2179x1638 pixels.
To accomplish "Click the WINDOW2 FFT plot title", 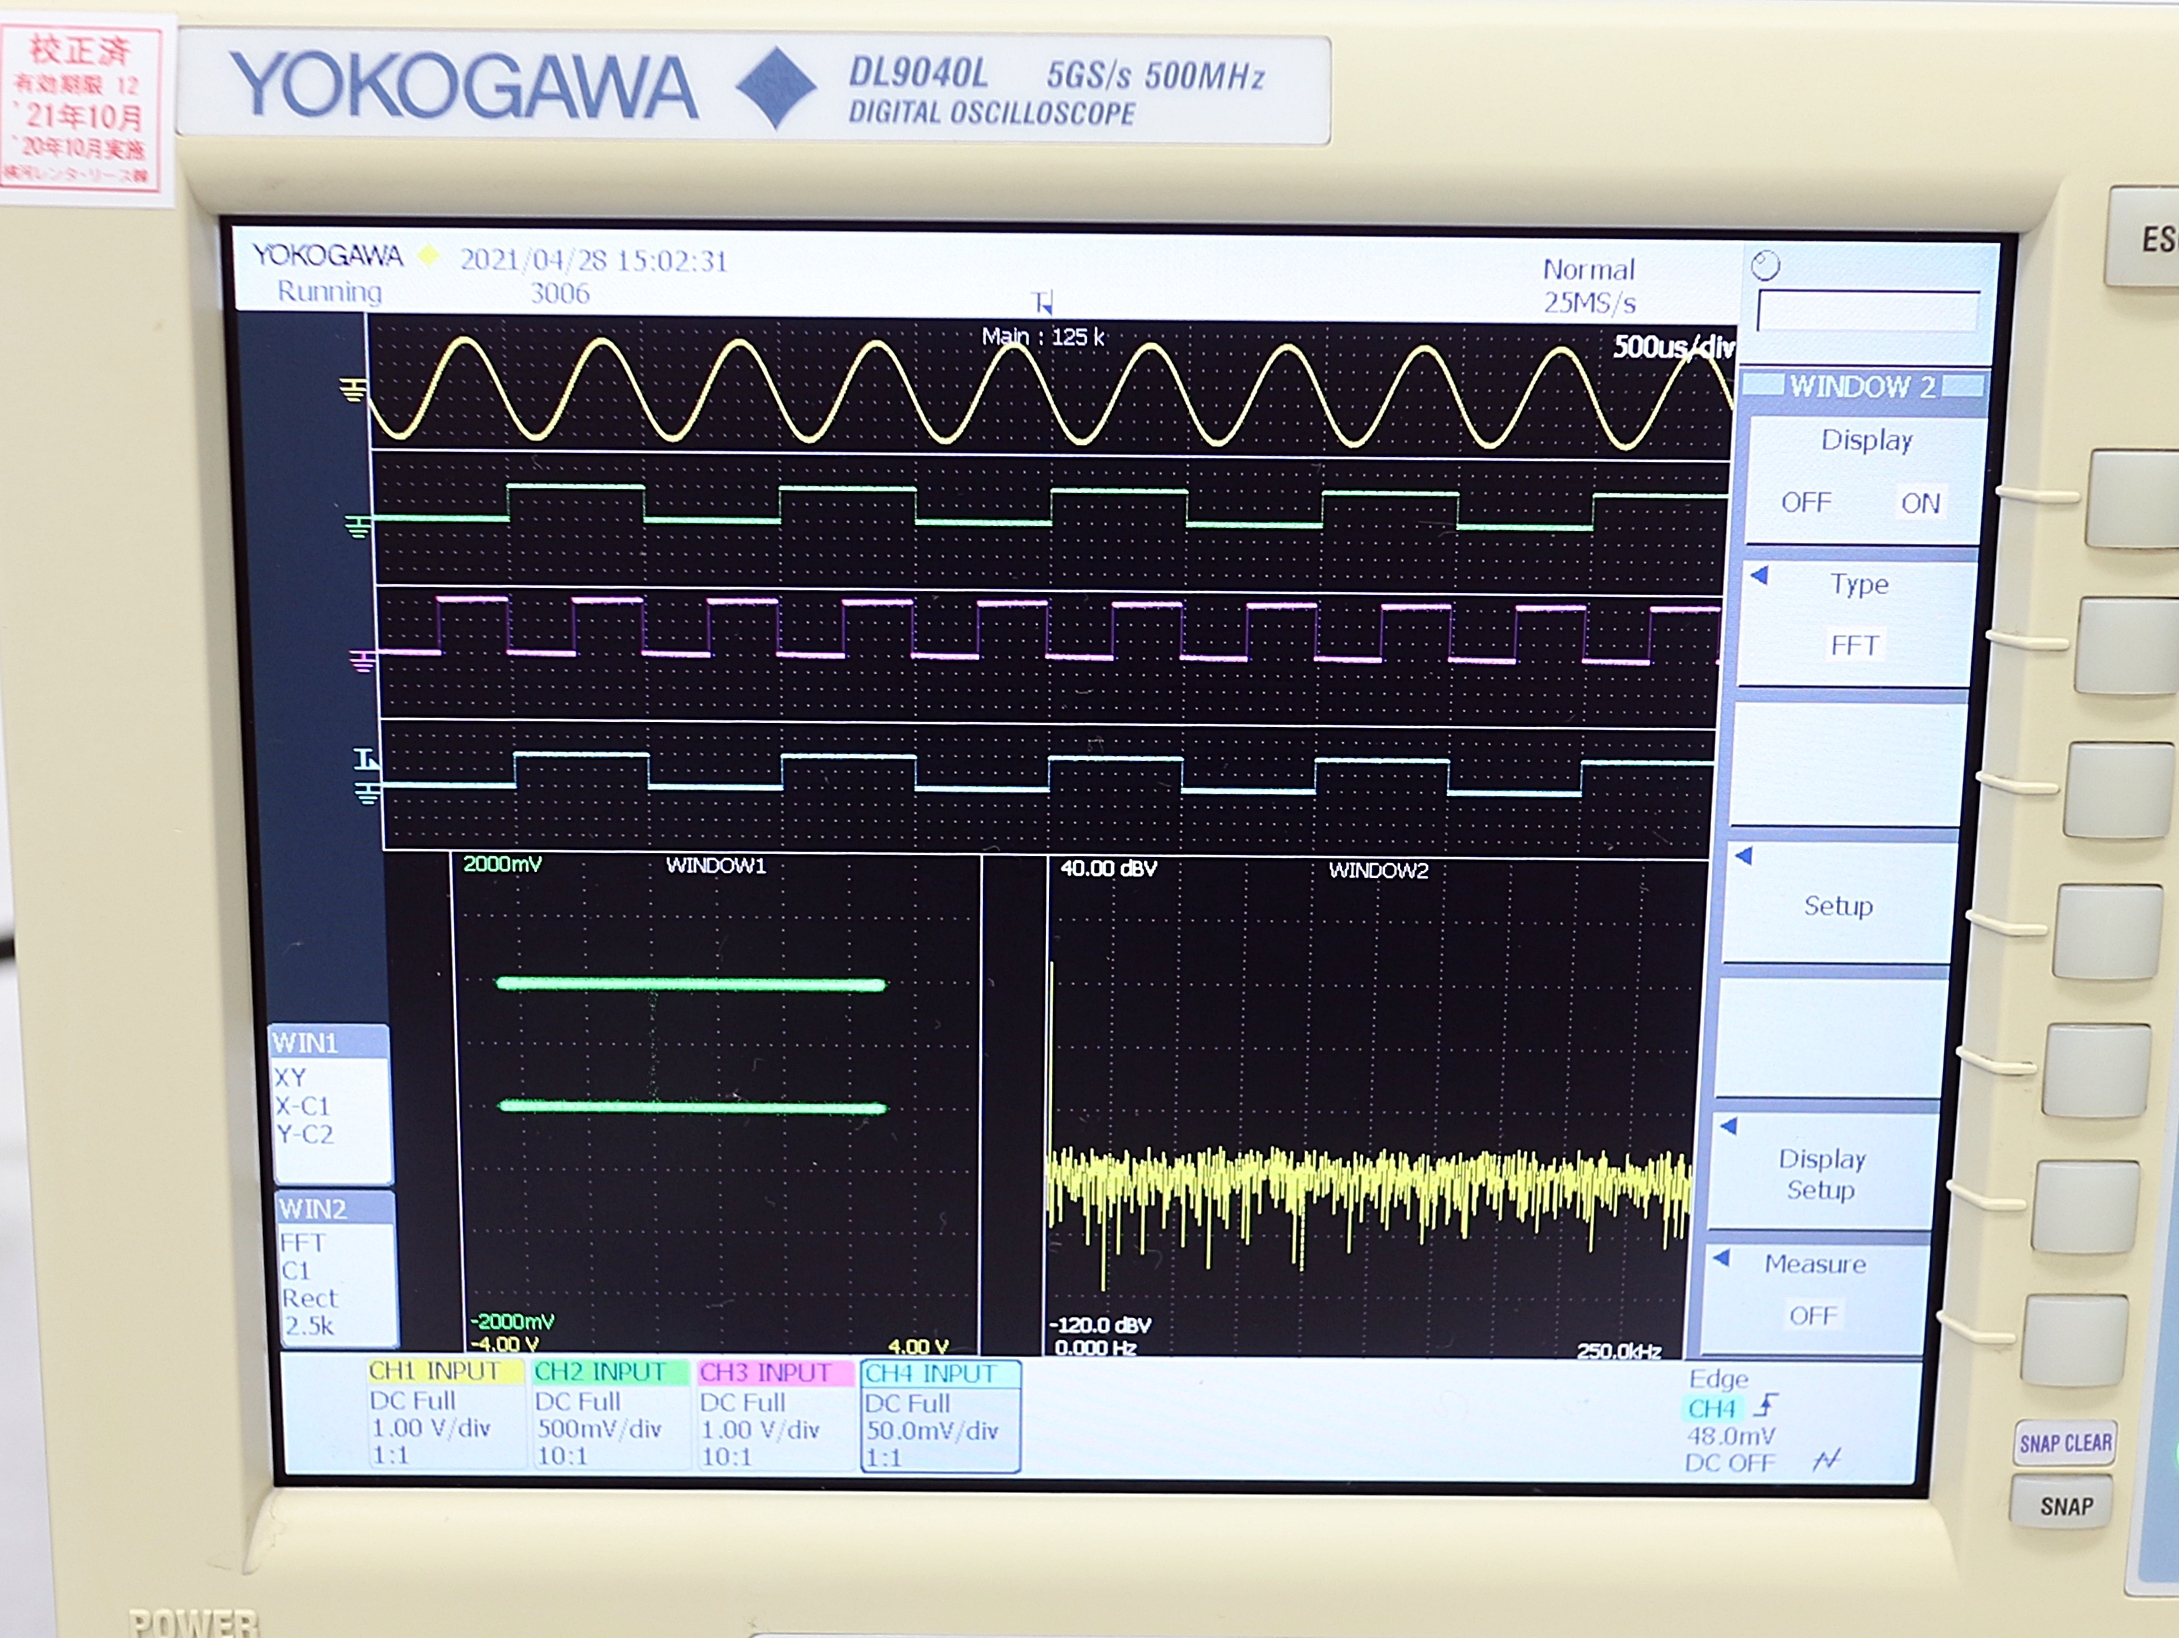I will (x=1378, y=870).
